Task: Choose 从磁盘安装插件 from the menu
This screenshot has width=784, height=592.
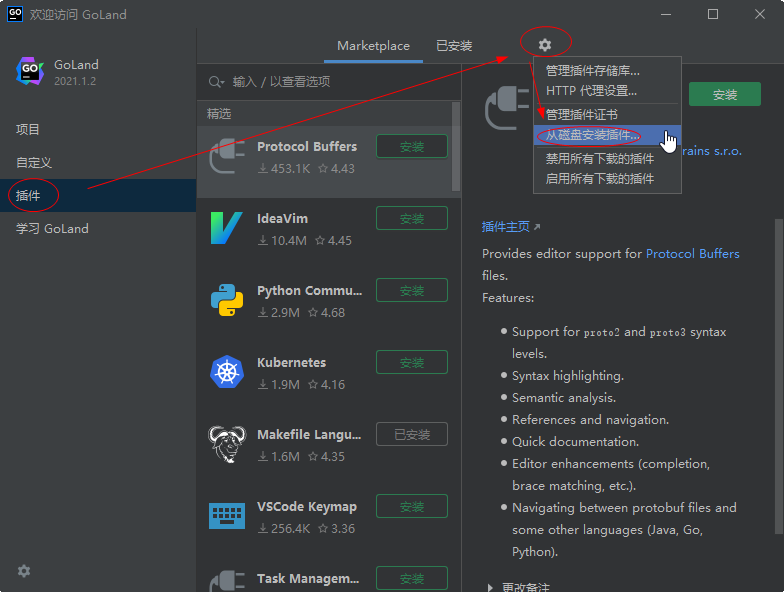Action: pyautogui.click(x=593, y=135)
